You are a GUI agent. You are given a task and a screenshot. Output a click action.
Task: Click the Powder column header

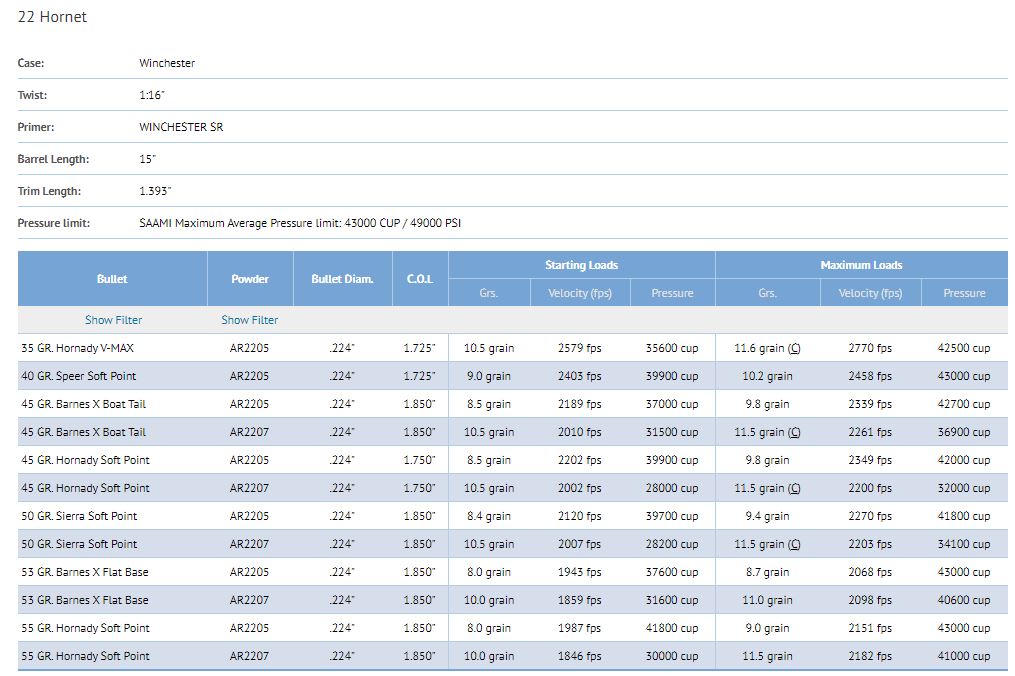coord(250,279)
